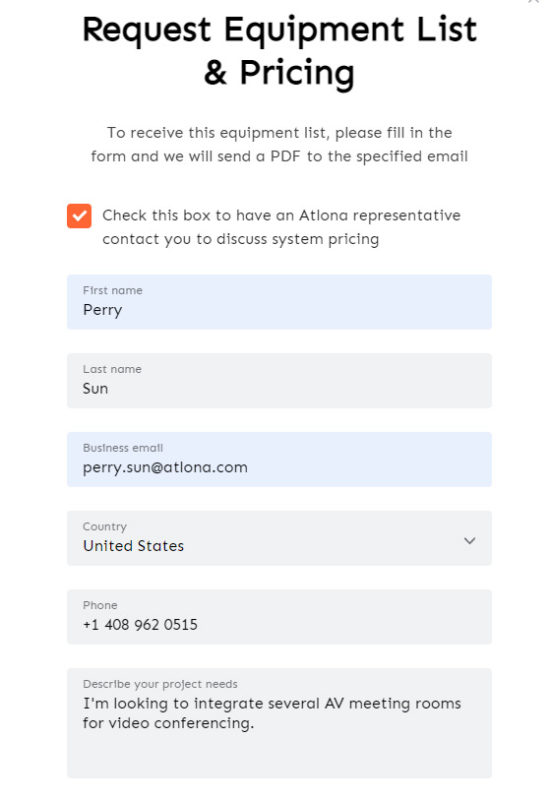Click the perry.sun@atlona.com email text
The image size is (551, 800).
(165, 467)
